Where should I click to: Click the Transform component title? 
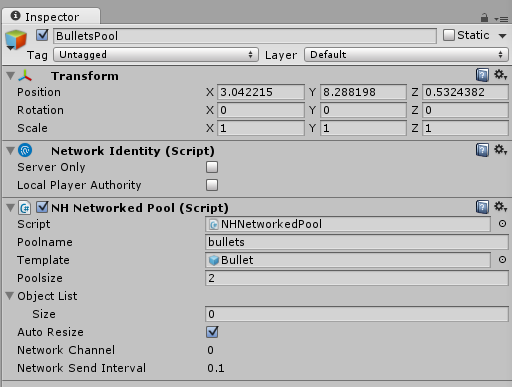coord(85,76)
